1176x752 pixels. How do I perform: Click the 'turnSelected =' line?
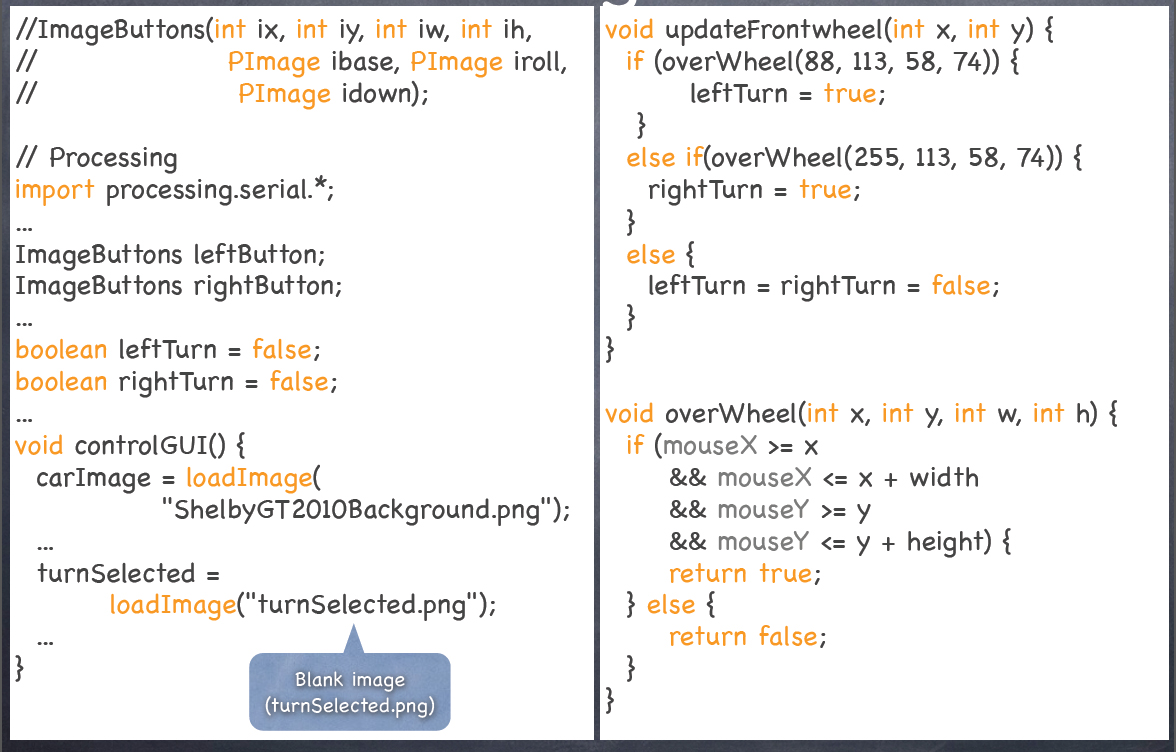click(x=128, y=574)
